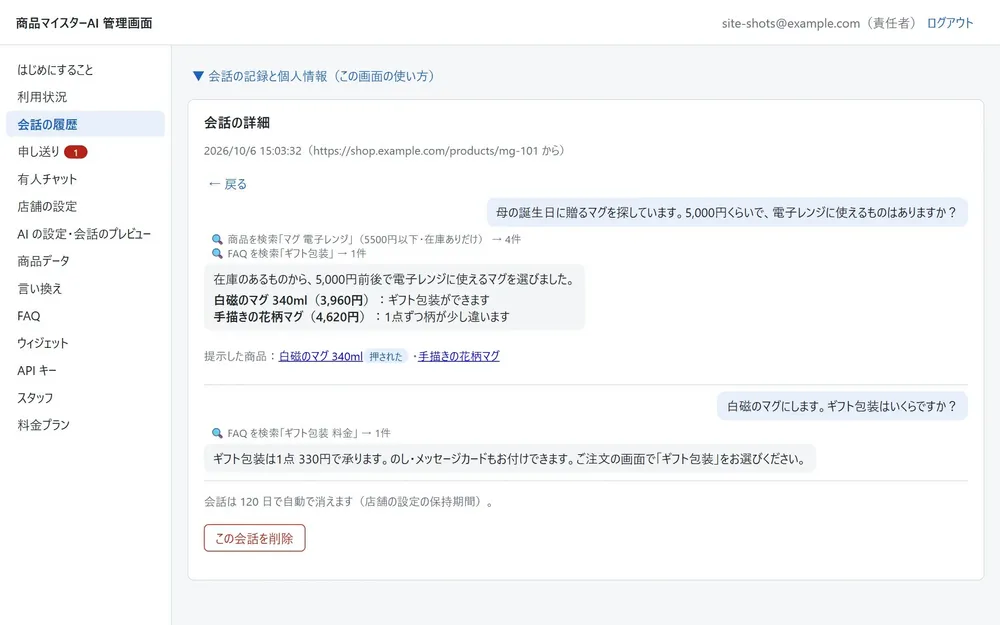This screenshot has width=1000, height=625.
Task: Open 白磁のマグ 340ml product link
Action: [x=321, y=357]
